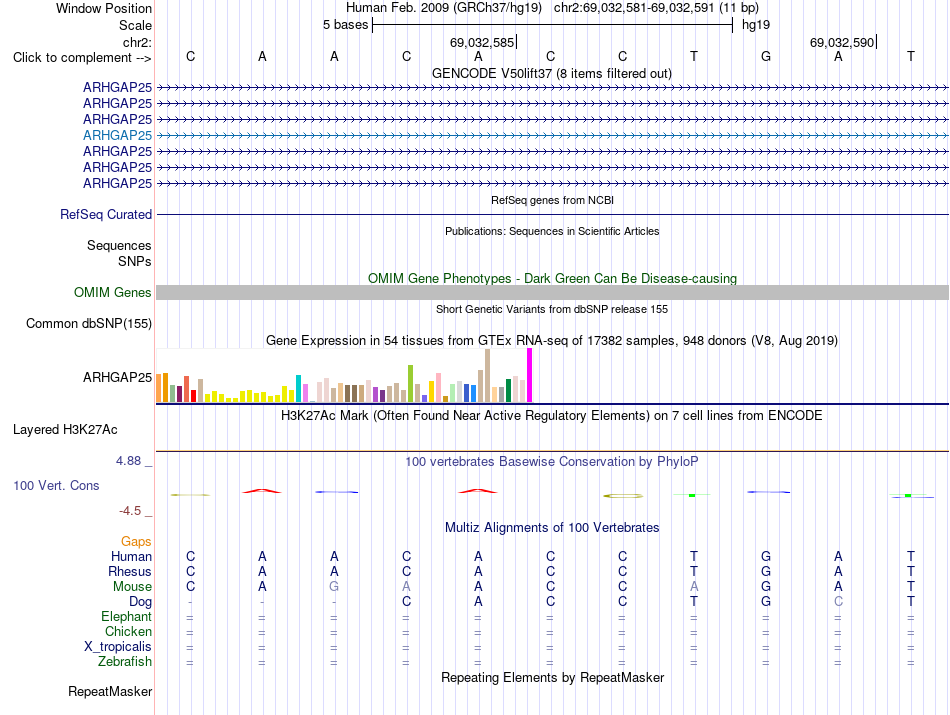Click the Zebrafish species label

125,662
